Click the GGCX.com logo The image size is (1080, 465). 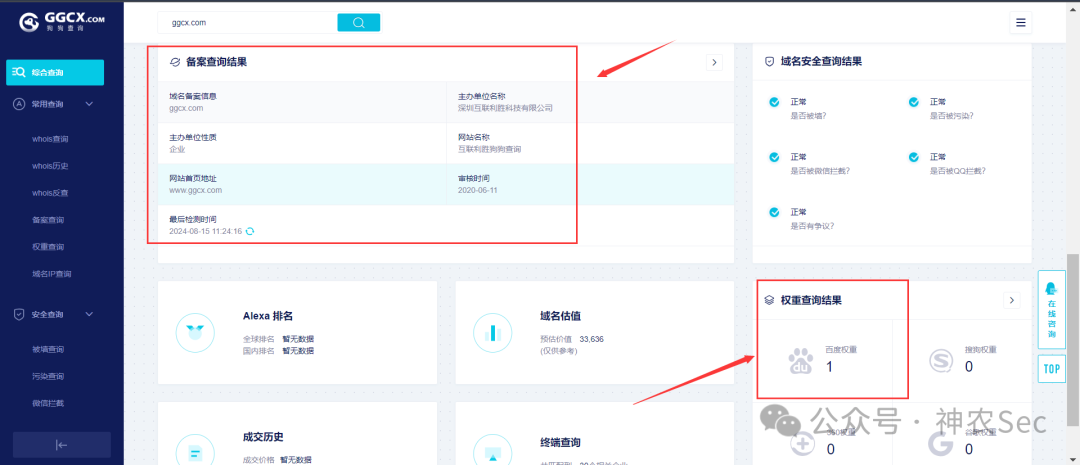point(62,23)
